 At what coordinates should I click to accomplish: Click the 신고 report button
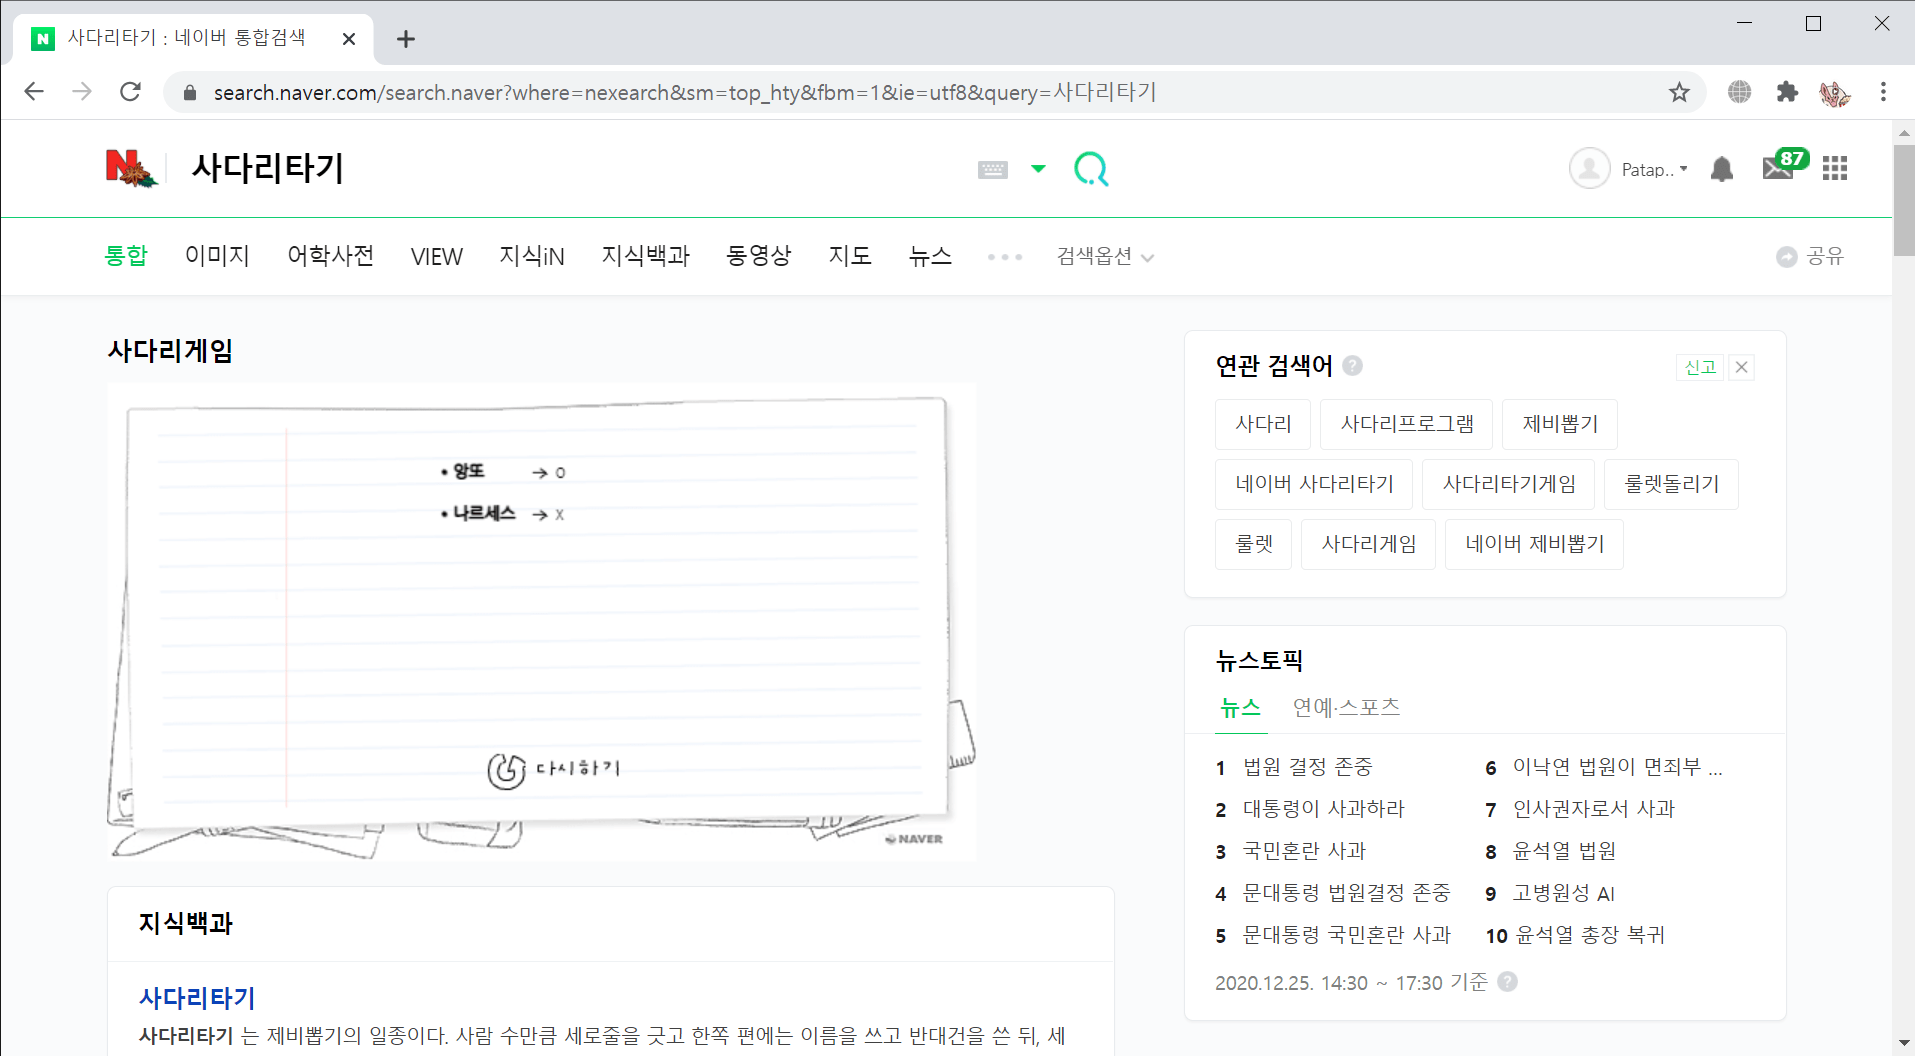(1700, 367)
